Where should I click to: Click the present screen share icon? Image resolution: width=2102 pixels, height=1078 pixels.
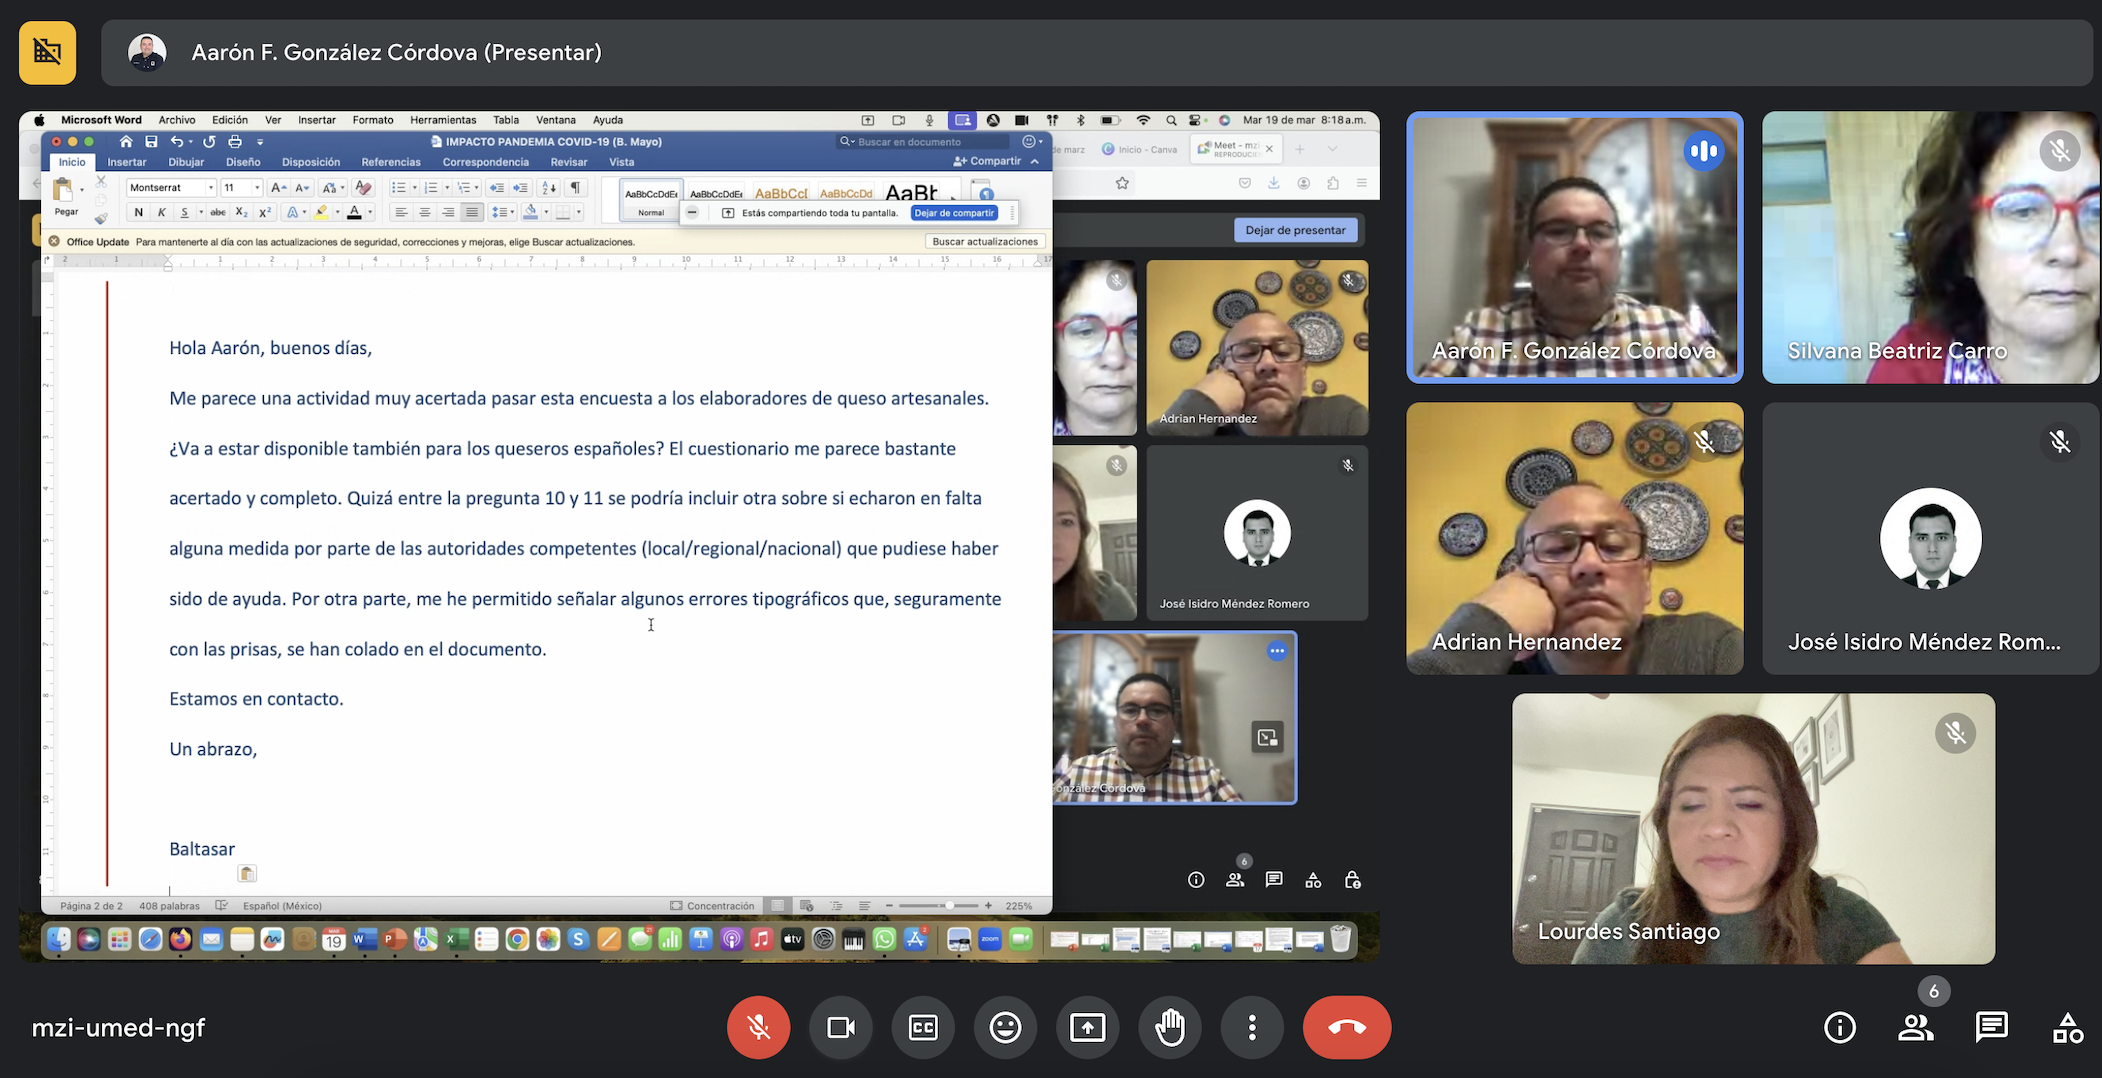pos(1087,1027)
